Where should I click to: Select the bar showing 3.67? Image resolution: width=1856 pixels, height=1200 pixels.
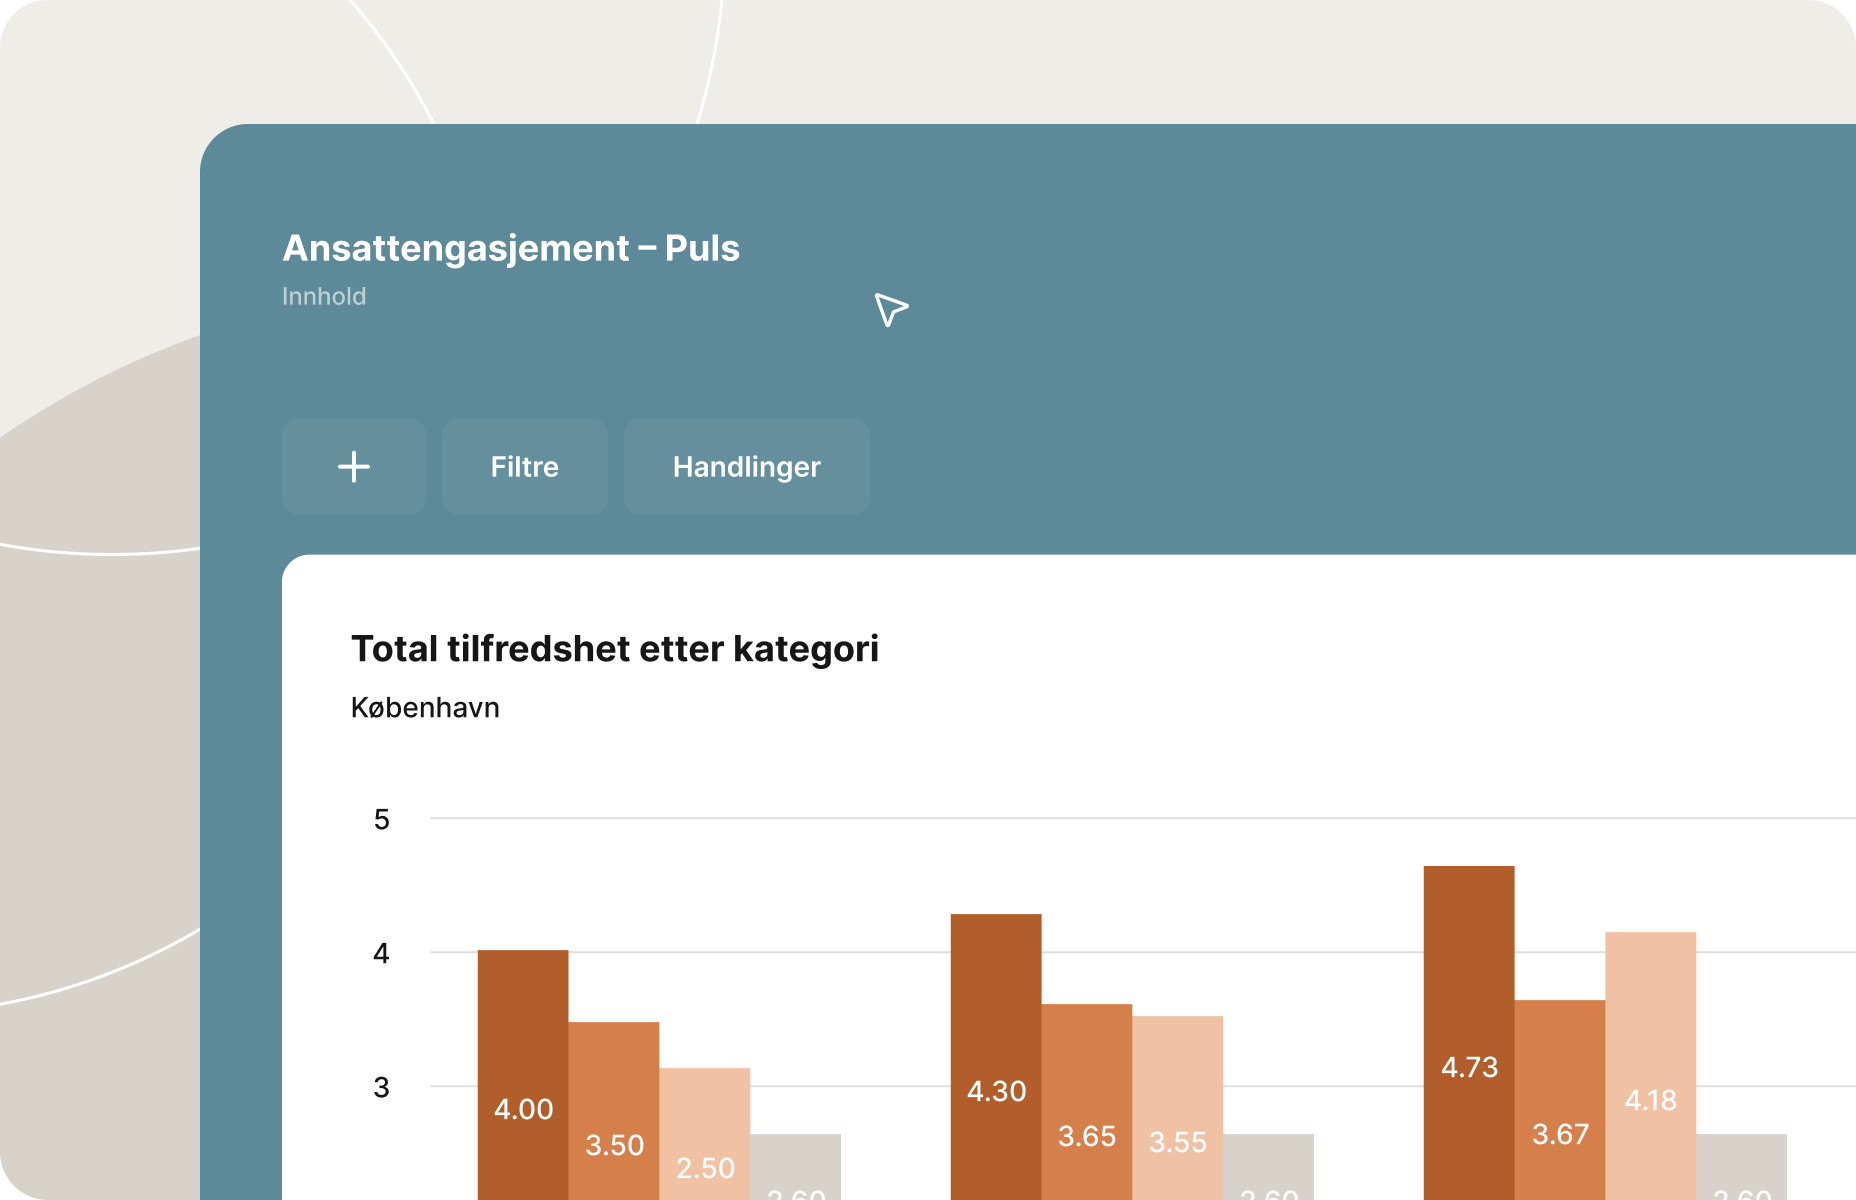pos(1560,1100)
